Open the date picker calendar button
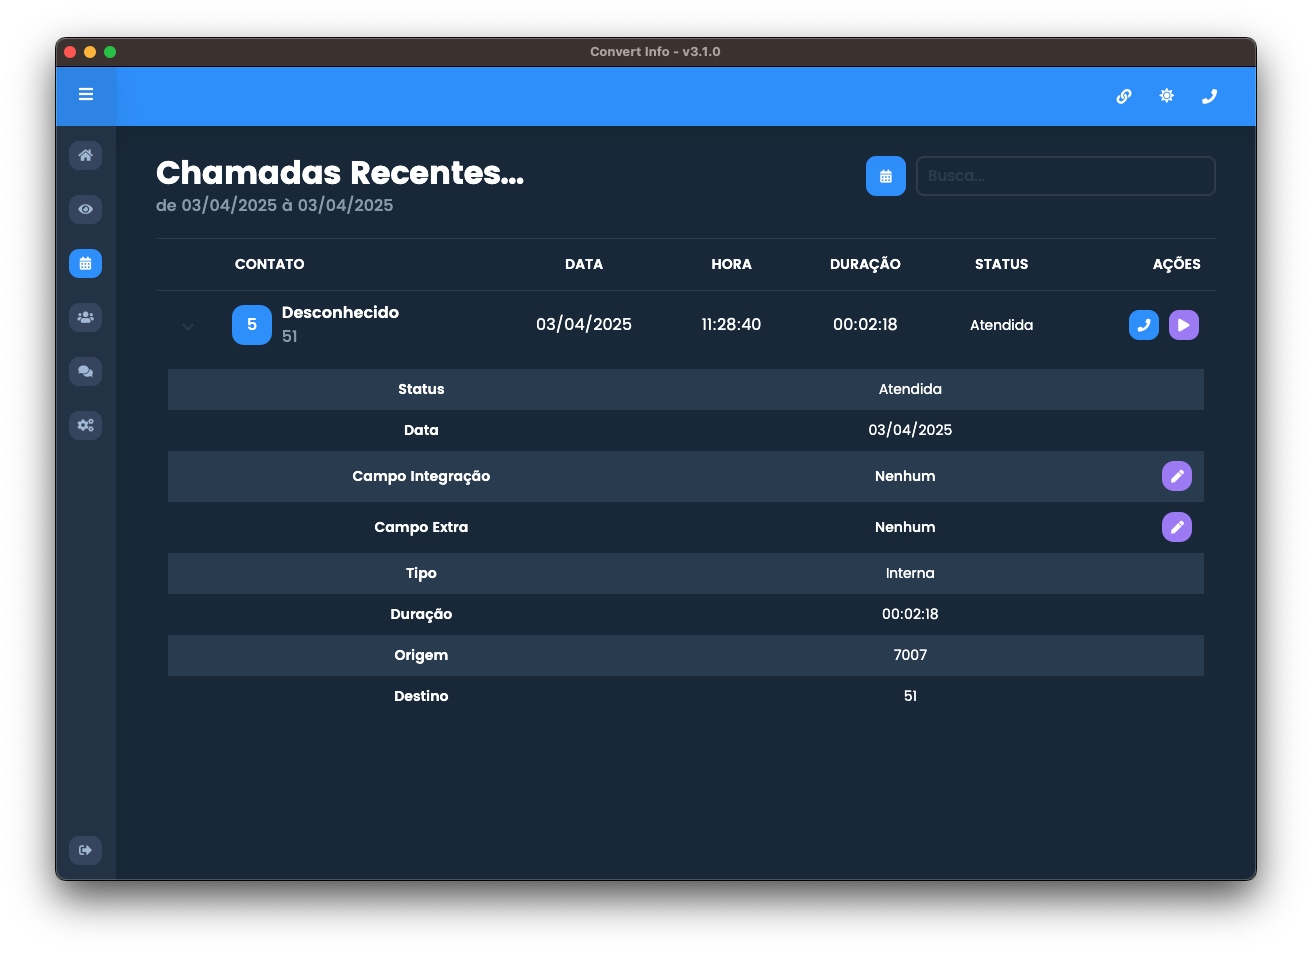 [x=886, y=176]
